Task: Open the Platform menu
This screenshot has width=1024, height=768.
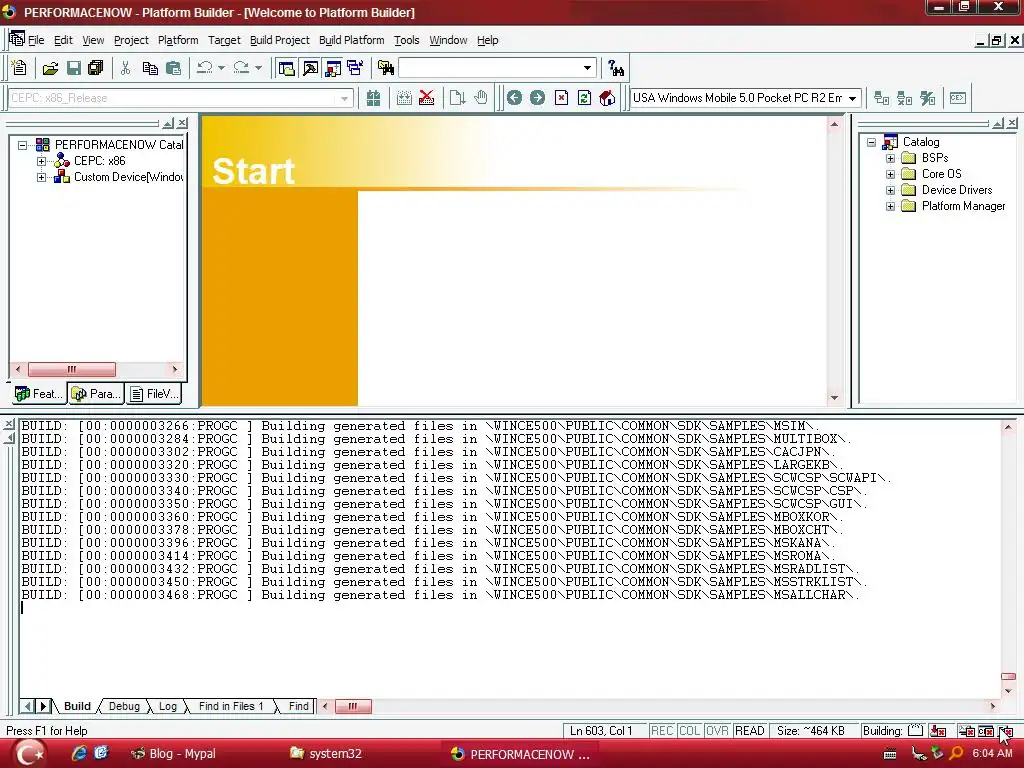Action: 178,40
